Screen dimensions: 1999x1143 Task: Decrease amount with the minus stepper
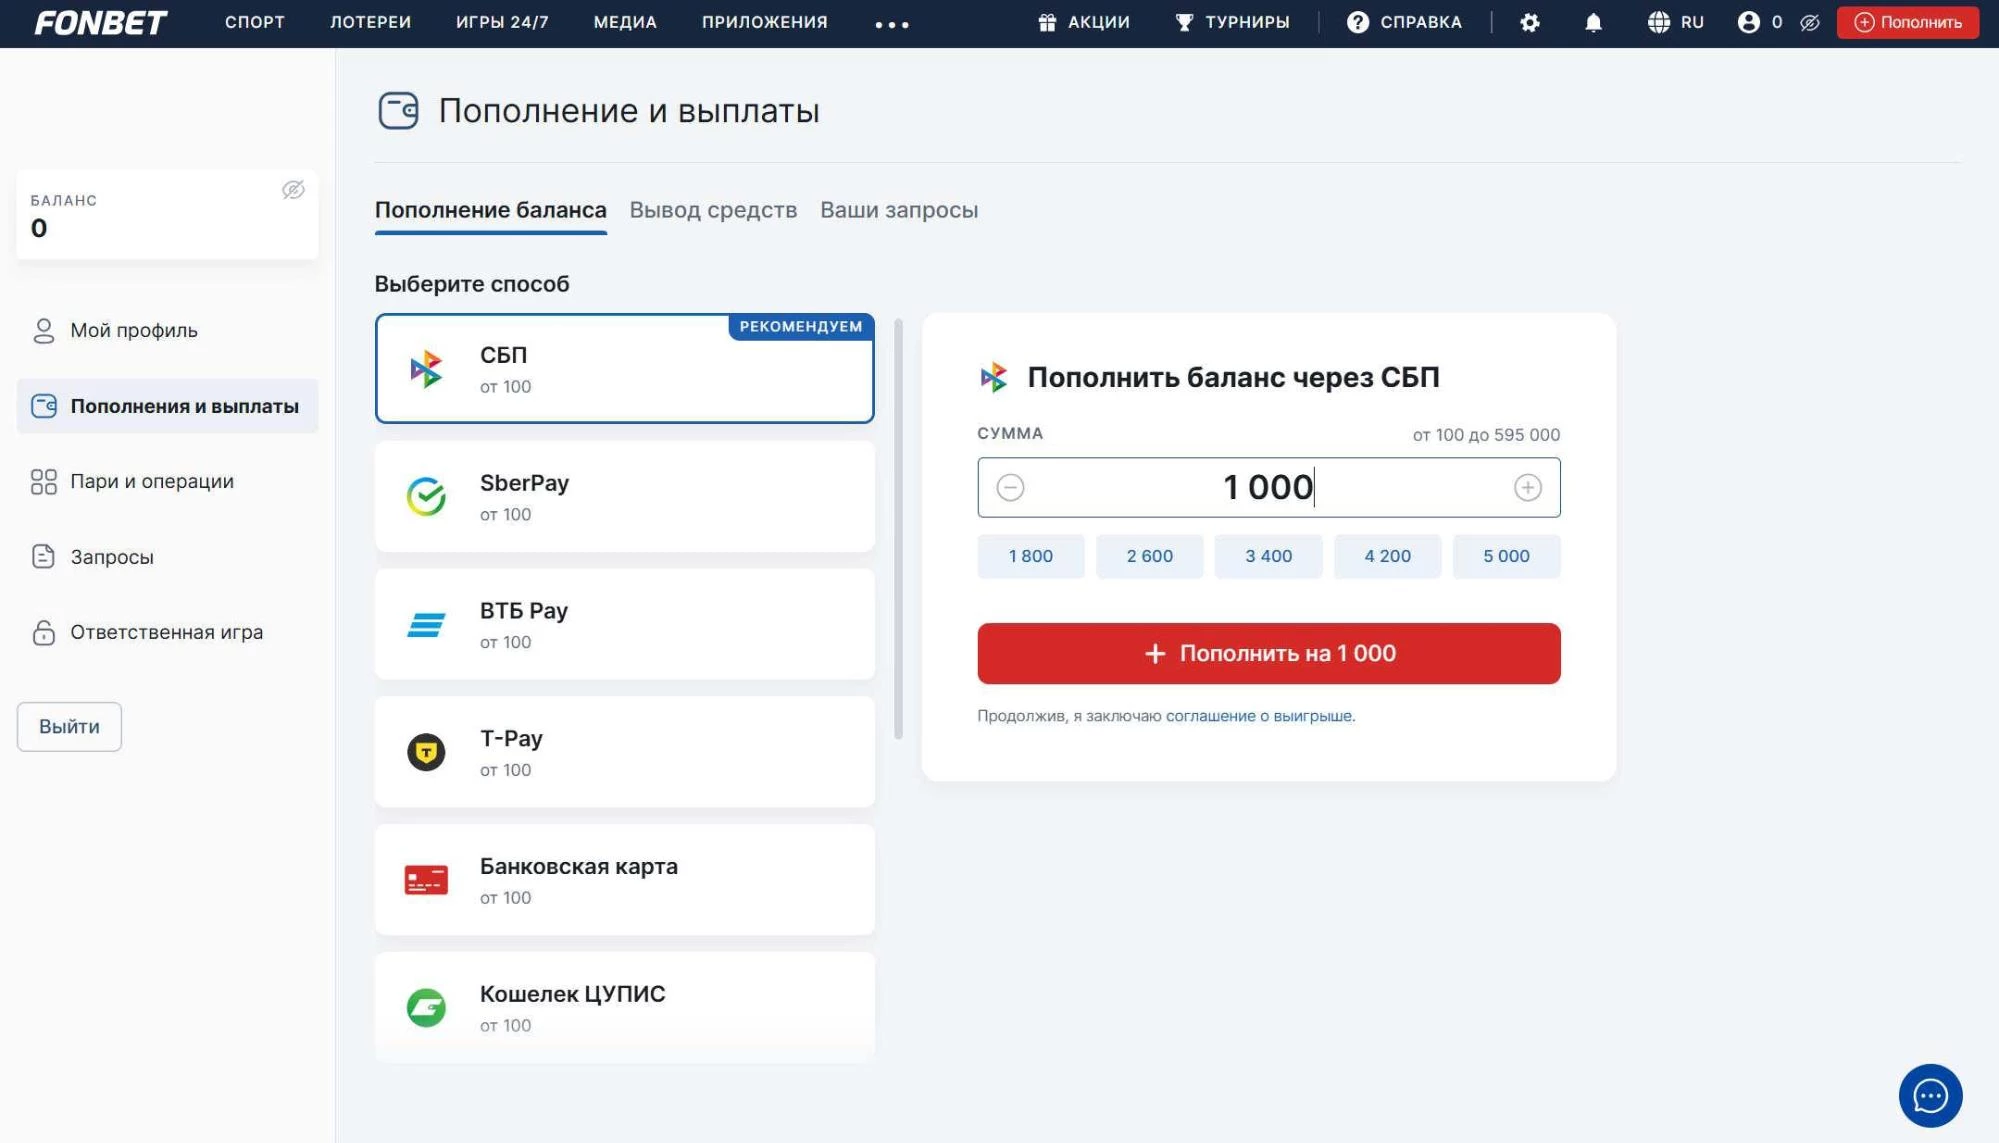pos(1009,488)
